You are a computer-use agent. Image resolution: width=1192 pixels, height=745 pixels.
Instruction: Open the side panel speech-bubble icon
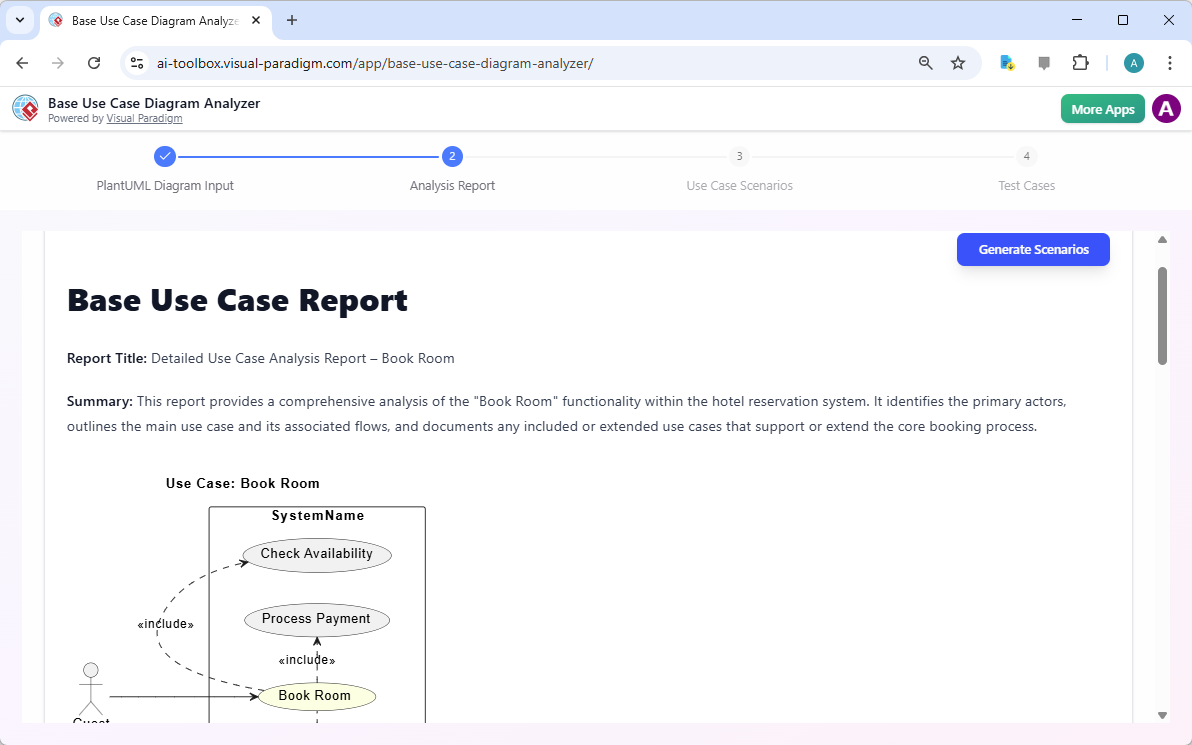pos(1043,62)
